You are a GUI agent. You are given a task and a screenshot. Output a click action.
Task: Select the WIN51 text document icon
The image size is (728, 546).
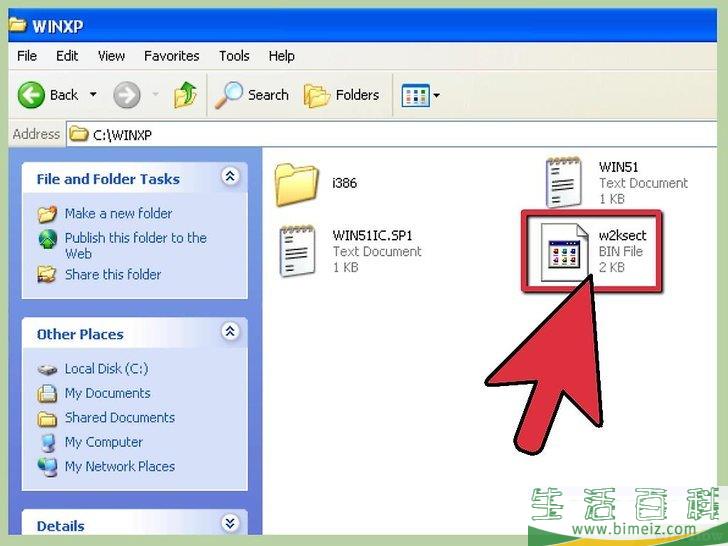point(564,182)
